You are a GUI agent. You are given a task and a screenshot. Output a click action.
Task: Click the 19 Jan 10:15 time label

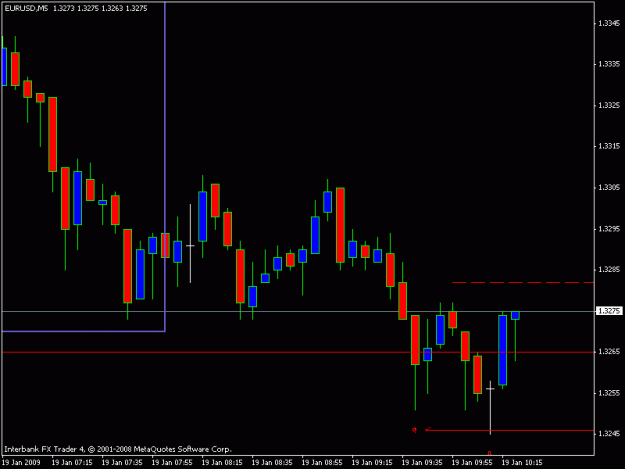pos(522,463)
